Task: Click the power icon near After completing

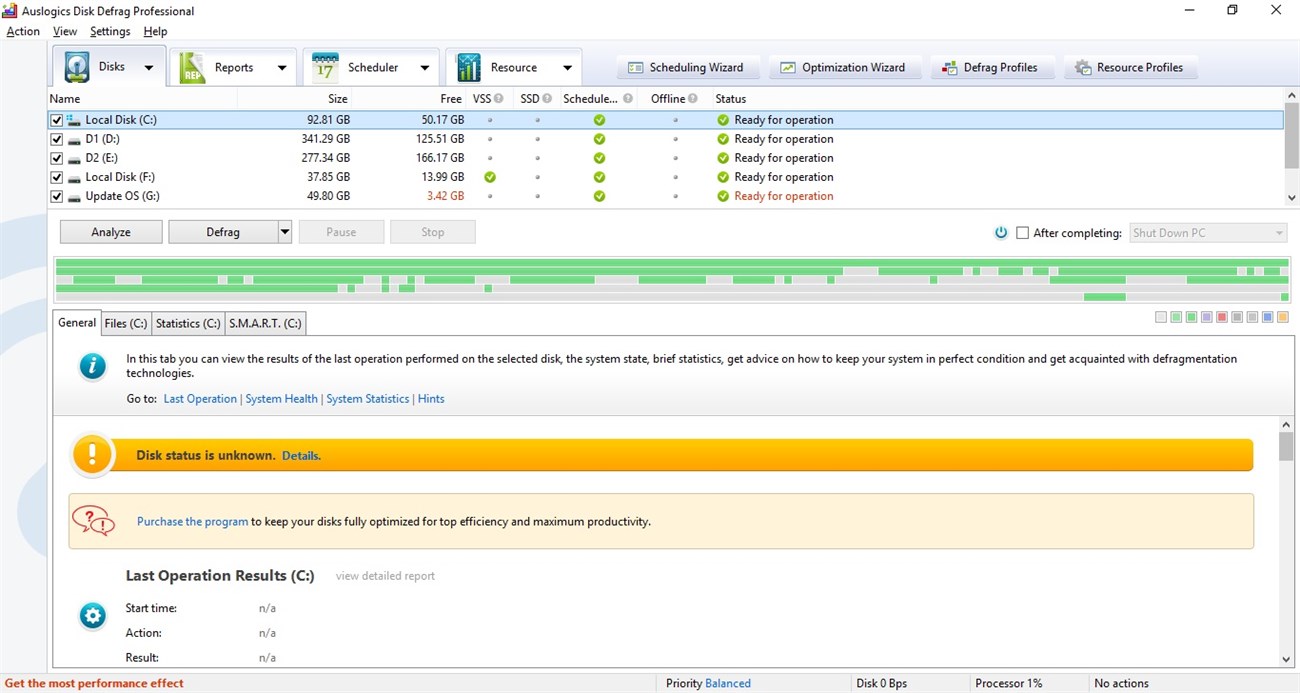Action: [x=1001, y=232]
